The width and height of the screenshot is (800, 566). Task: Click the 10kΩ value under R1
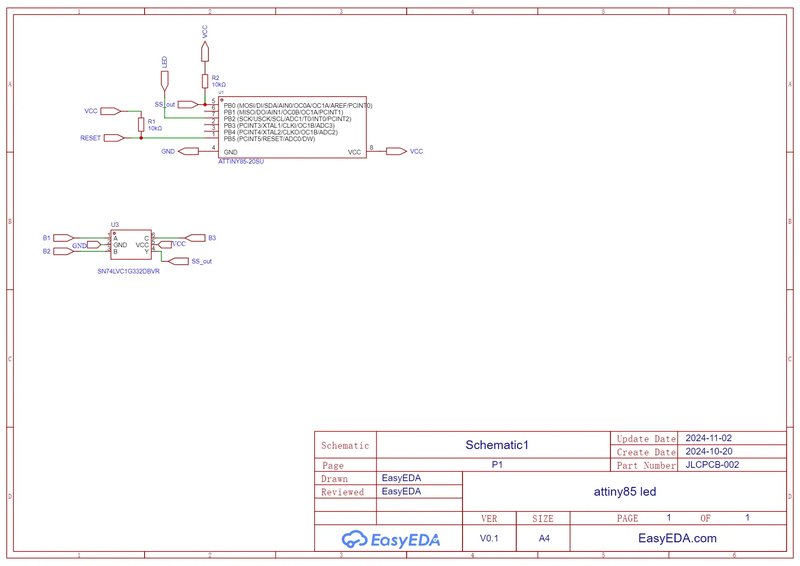coord(155,128)
